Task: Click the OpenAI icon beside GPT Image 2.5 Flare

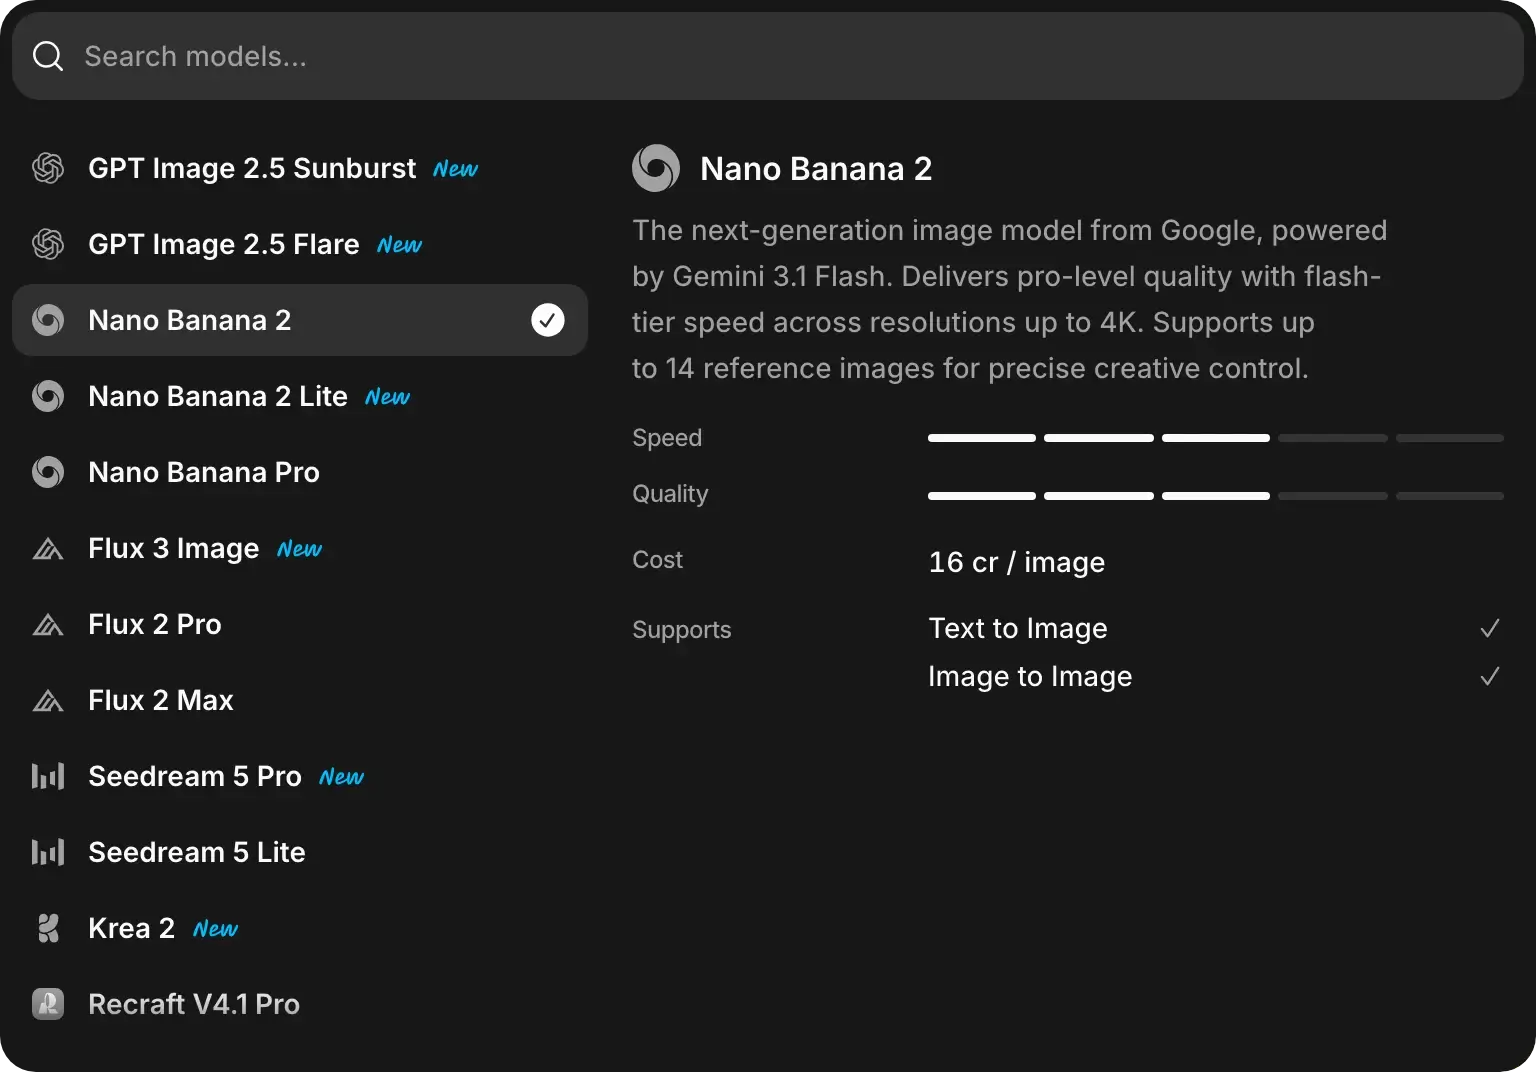Action: (48, 244)
